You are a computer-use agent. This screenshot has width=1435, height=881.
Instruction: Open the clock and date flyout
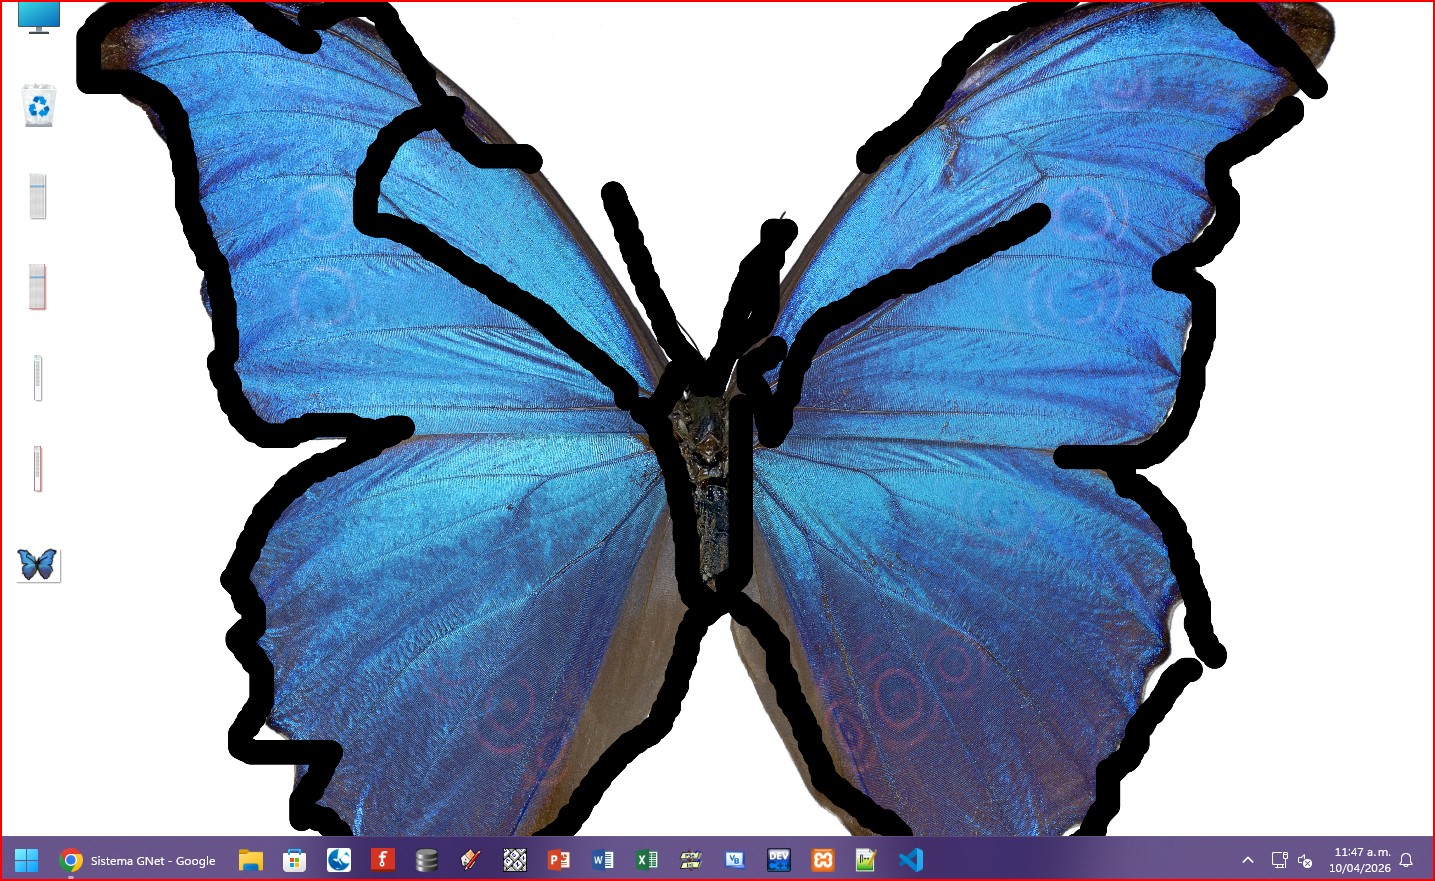click(x=1360, y=860)
